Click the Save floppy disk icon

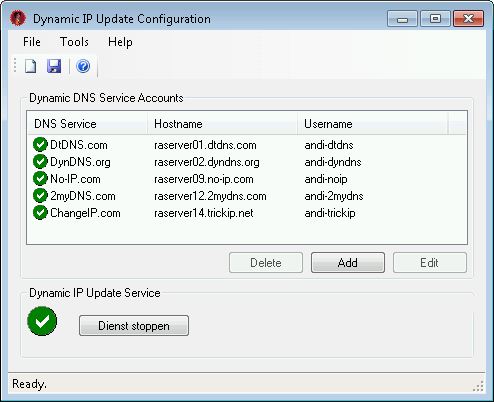point(54,66)
